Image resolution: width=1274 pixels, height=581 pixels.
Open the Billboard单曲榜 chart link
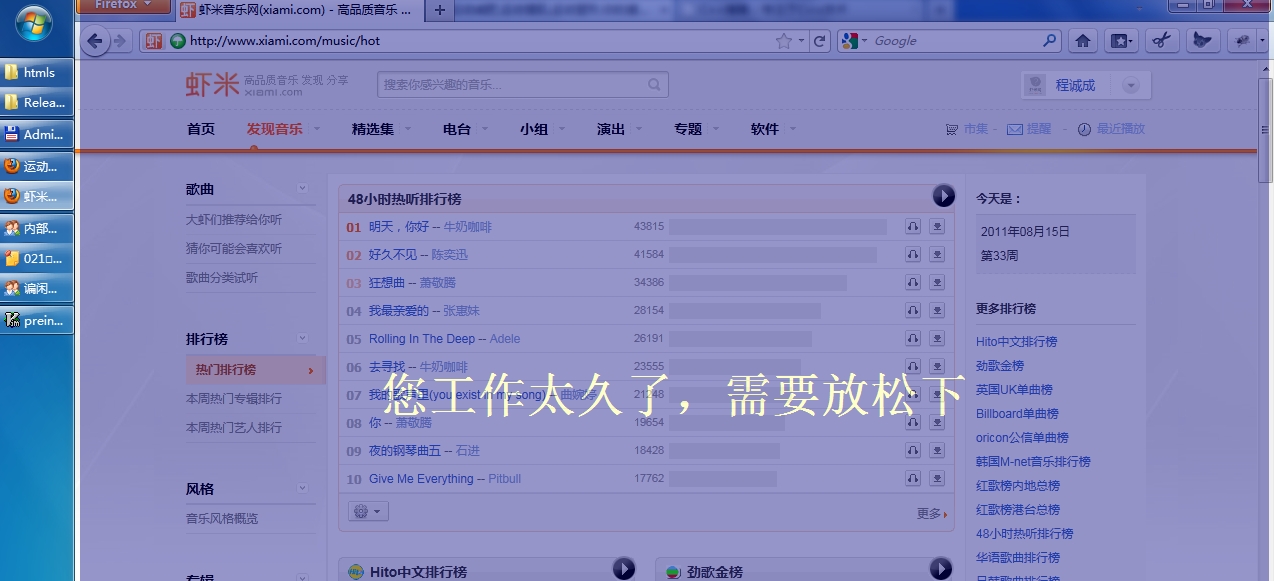pyautogui.click(x=1017, y=414)
